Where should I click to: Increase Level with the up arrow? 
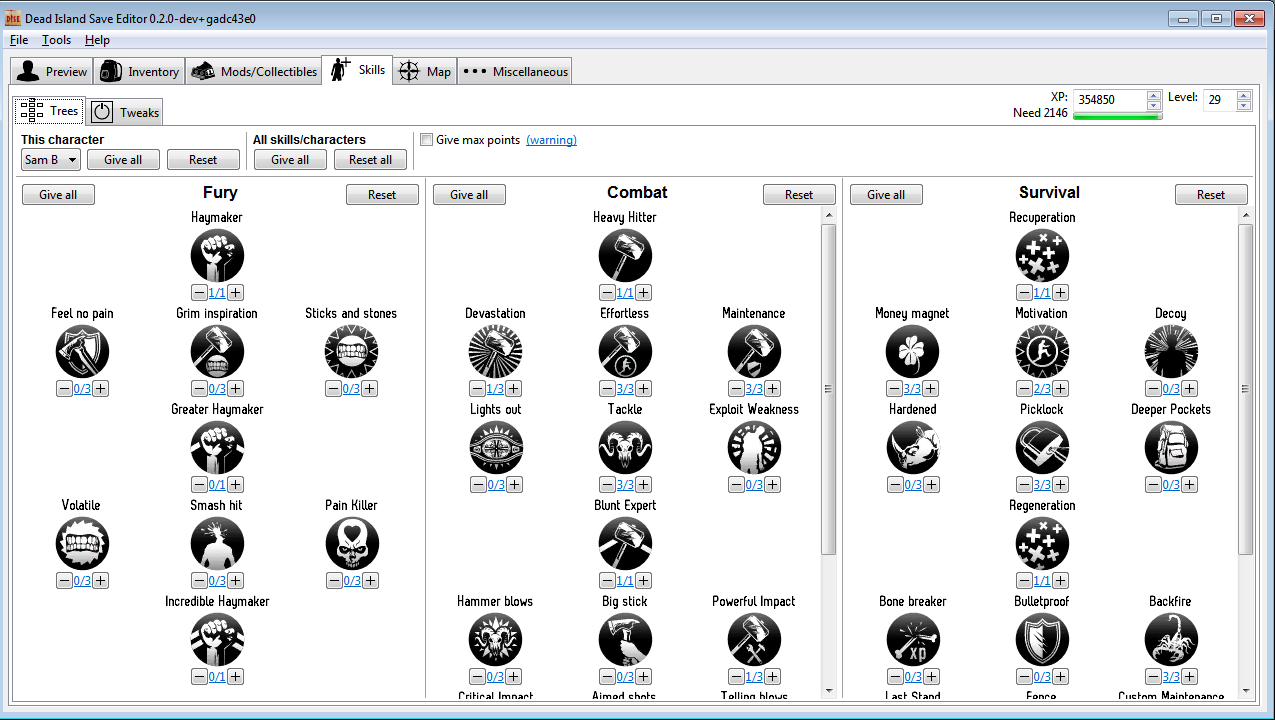[x=1244, y=95]
